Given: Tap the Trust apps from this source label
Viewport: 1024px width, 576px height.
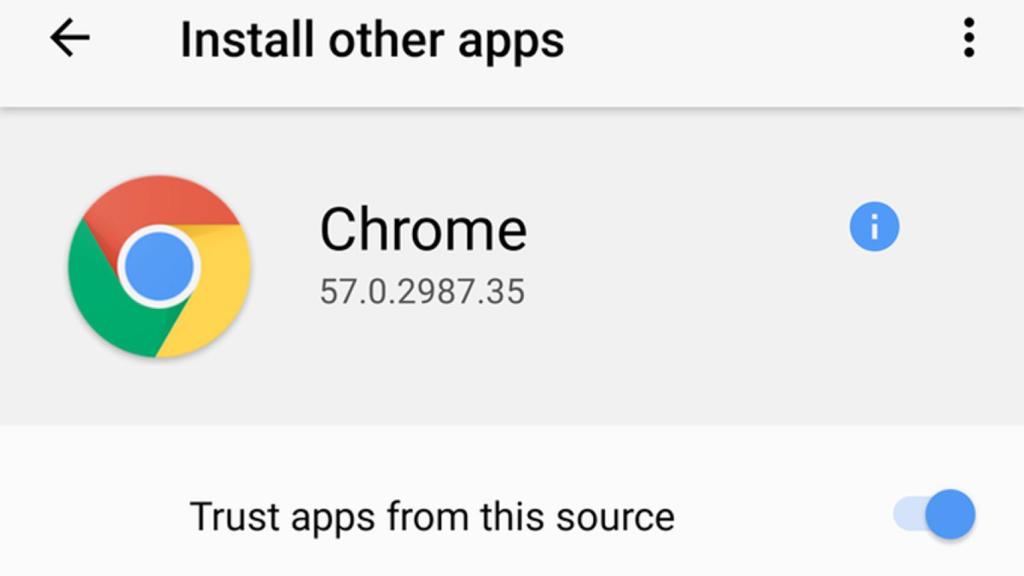Looking at the screenshot, I should 430,515.
